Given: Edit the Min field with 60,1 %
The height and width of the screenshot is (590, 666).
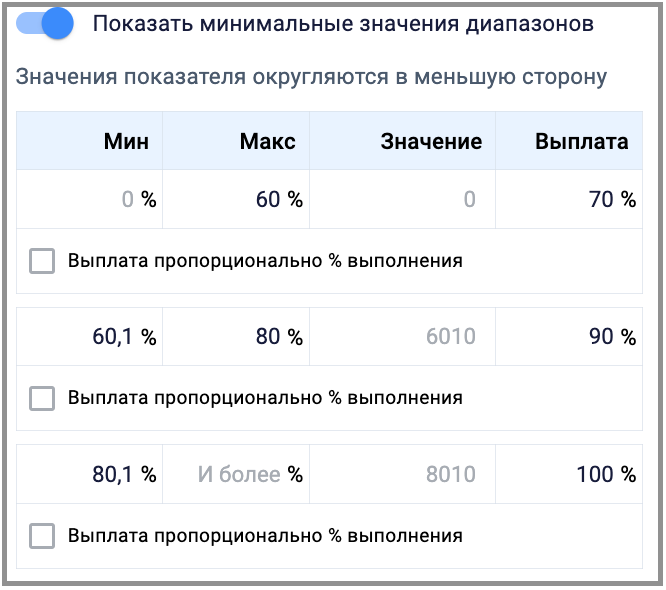Looking at the screenshot, I should [x=90, y=337].
